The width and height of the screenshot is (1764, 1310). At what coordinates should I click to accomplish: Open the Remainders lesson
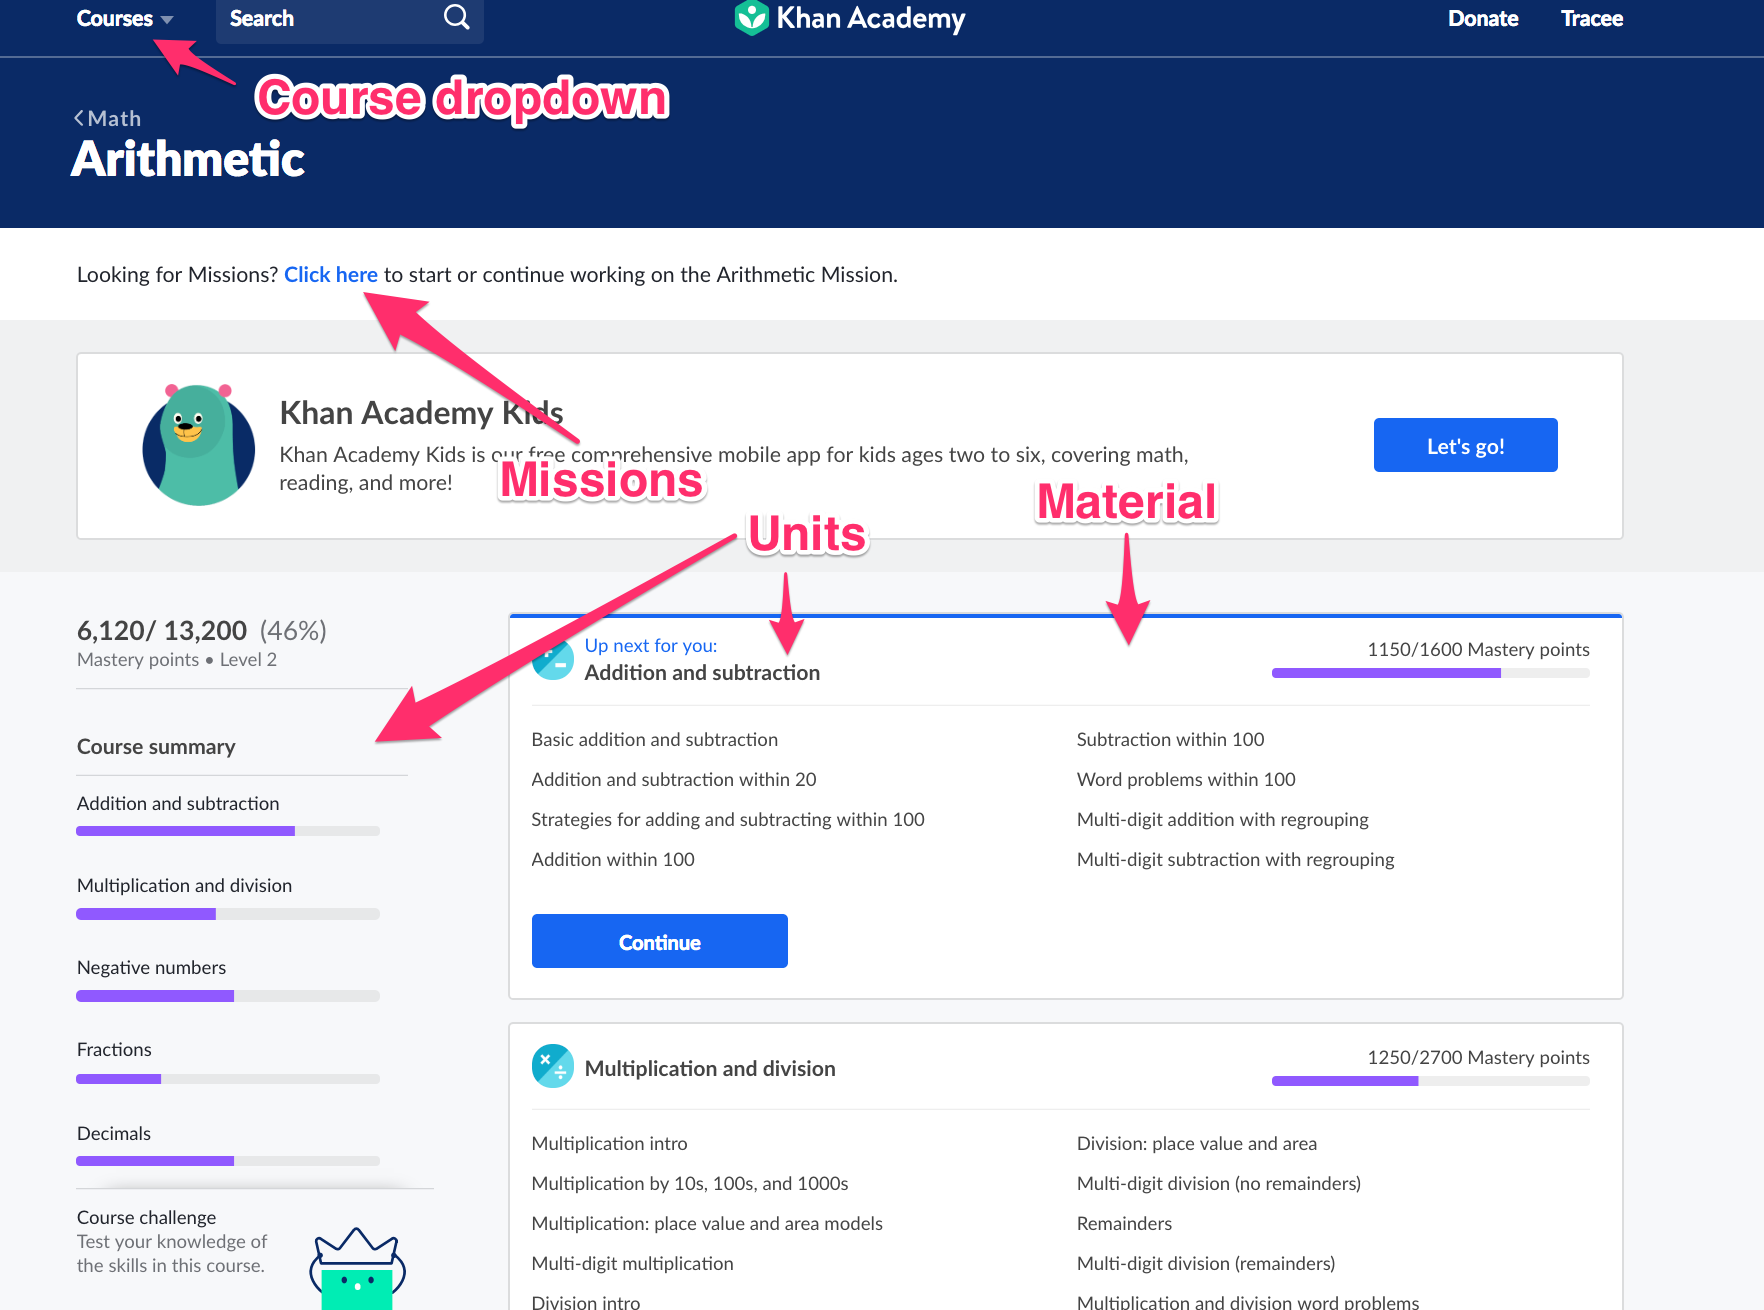tap(1124, 1223)
